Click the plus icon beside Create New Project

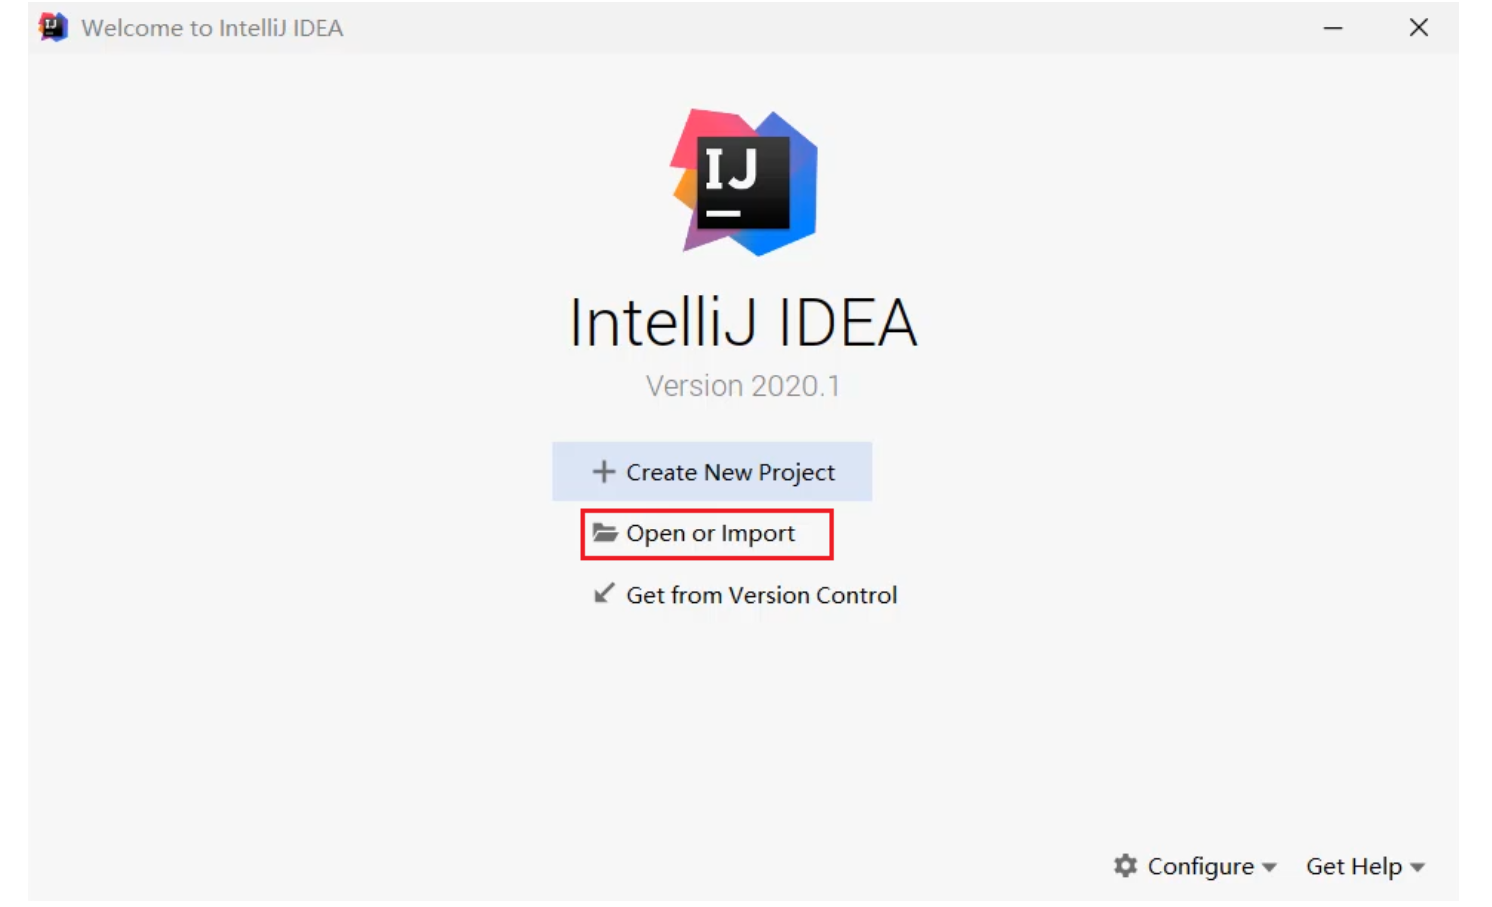pyautogui.click(x=603, y=471)
